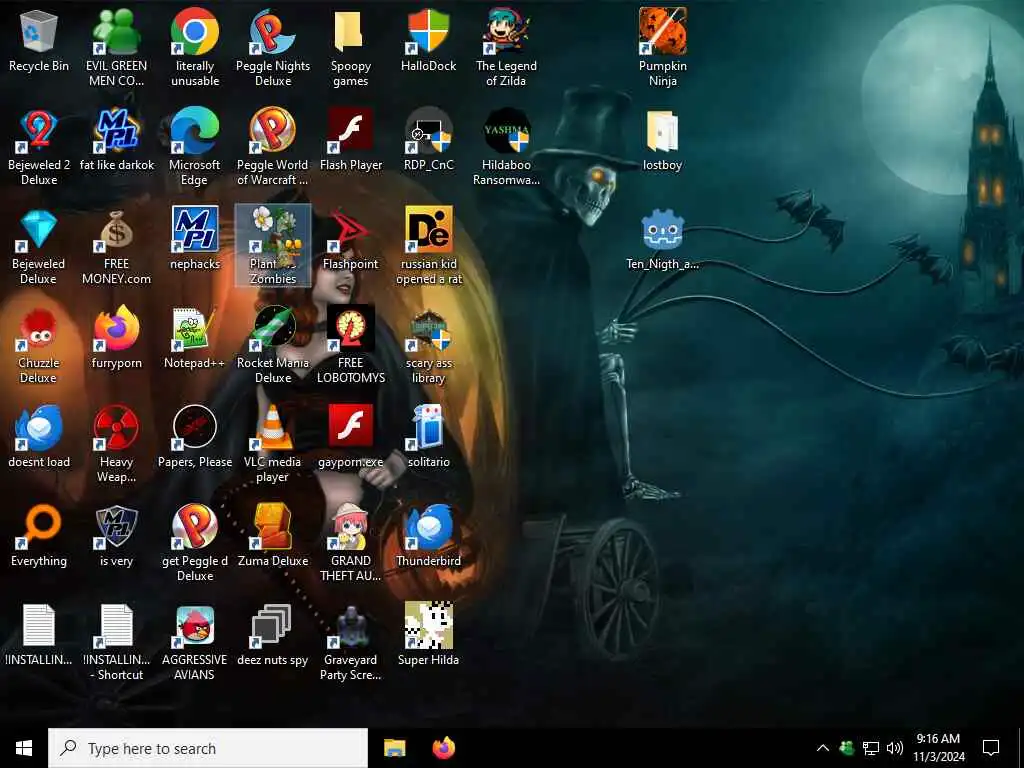Screen dimensions: 1024x768
Task: Open network status tray icon
Action: click(x=871, y=748)
